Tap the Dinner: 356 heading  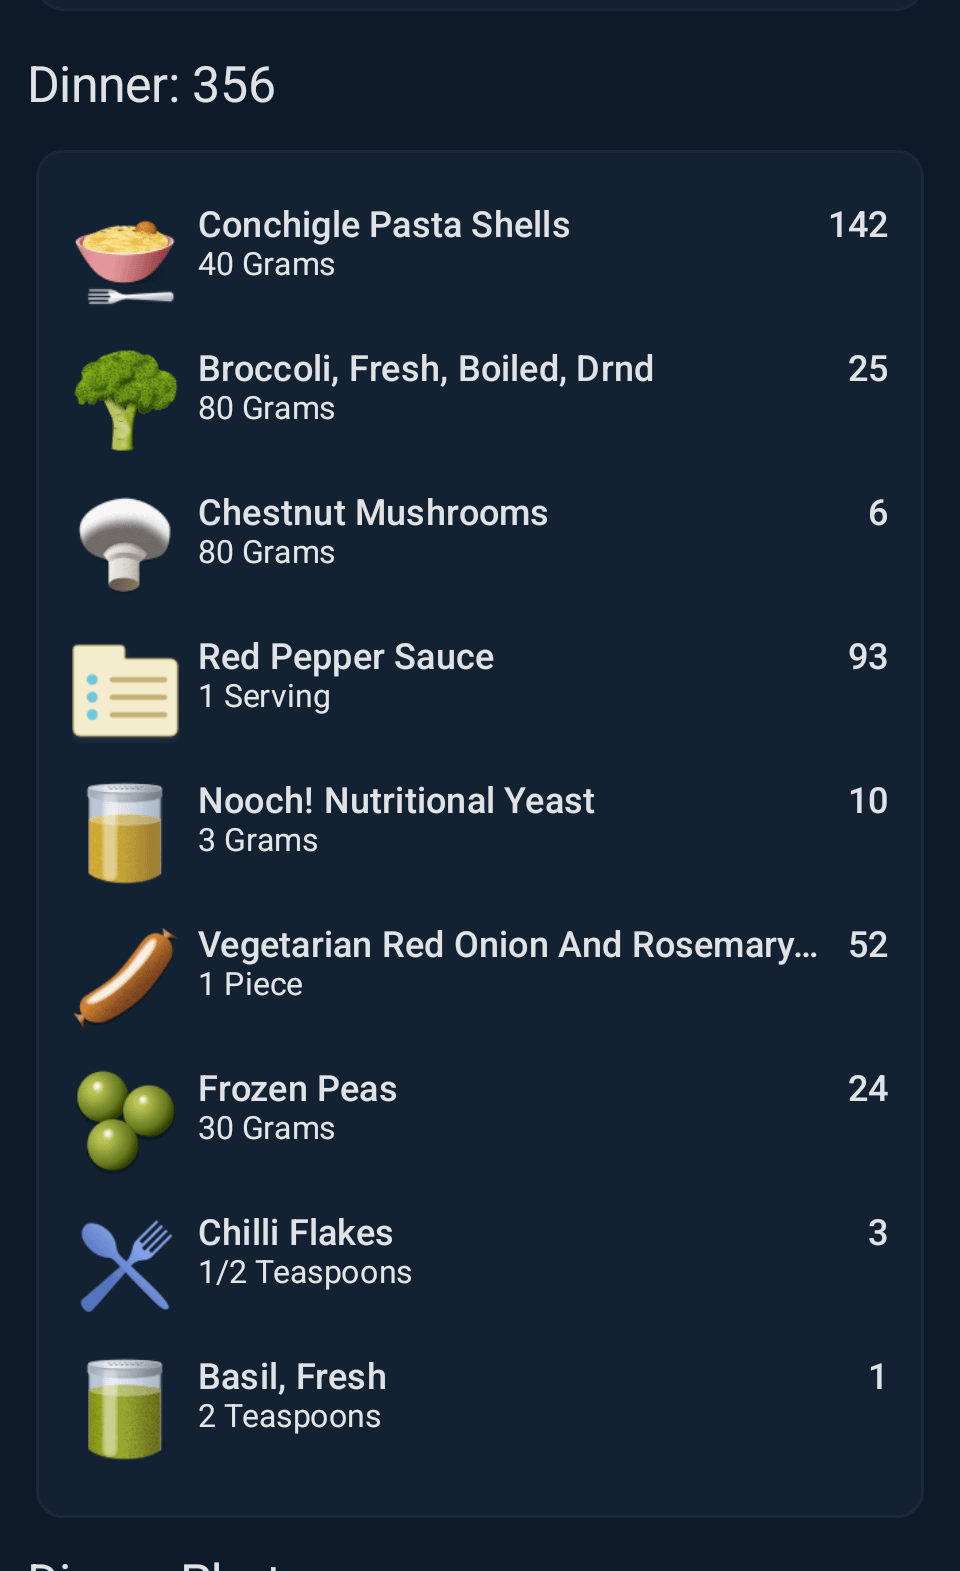point(152,85)
